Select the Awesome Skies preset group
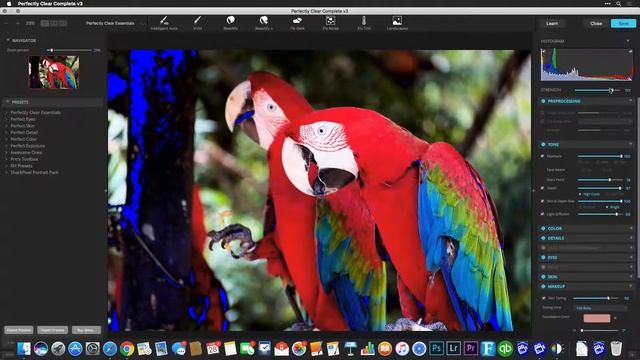 tap(26, 152)
